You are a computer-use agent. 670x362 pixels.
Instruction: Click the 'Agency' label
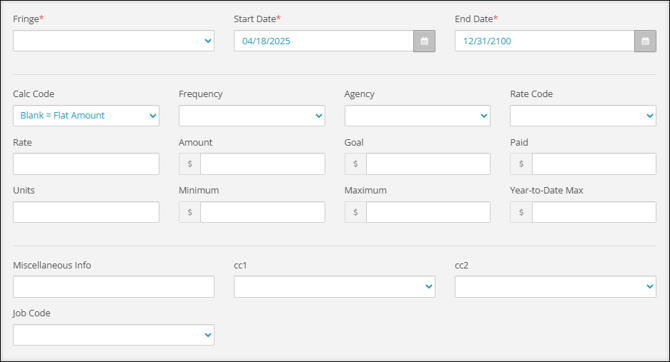(x=359, y=94)
